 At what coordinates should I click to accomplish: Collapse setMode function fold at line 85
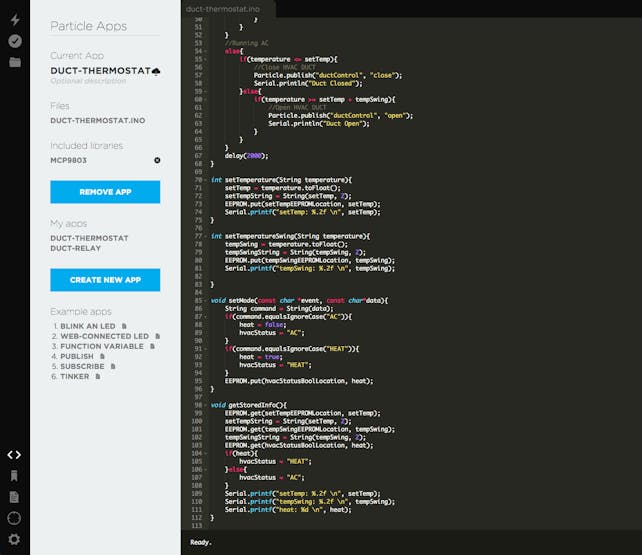(206, 300)
